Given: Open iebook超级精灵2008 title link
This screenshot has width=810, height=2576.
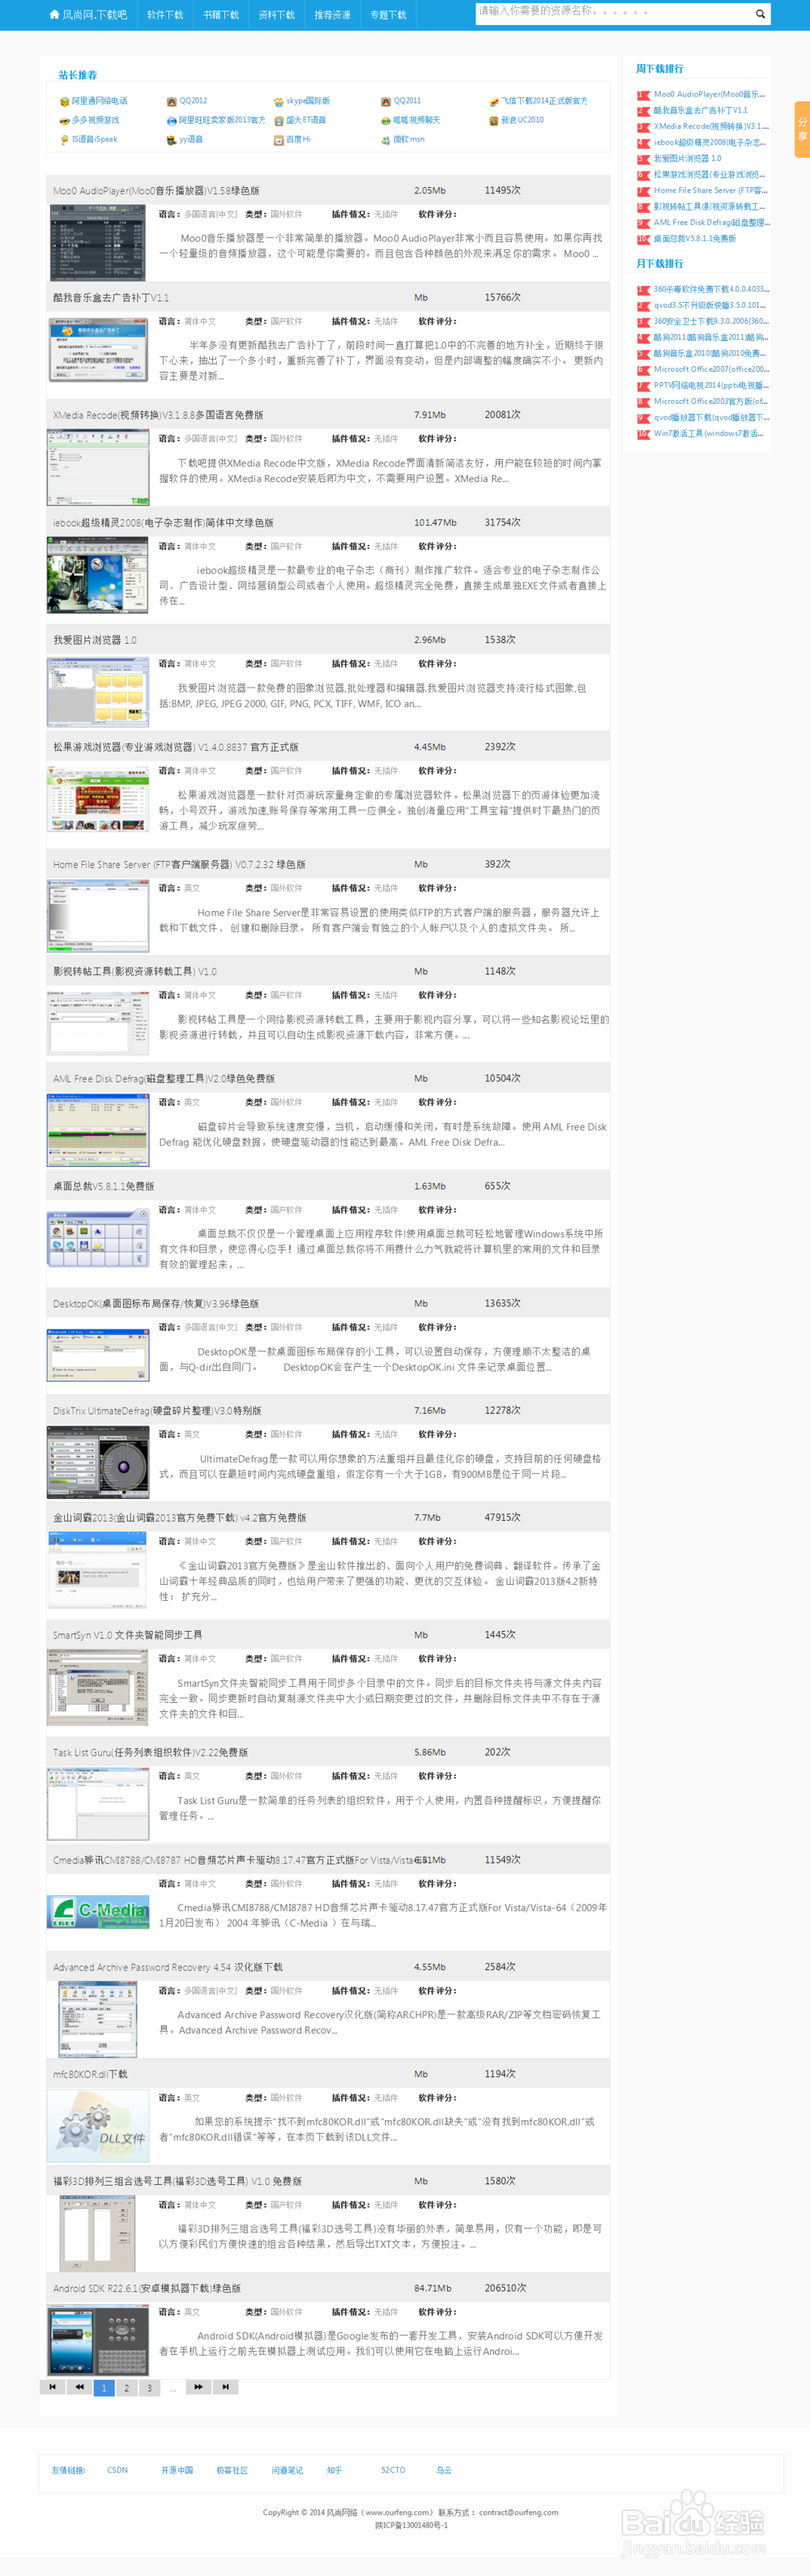Looking at the screenshot, I should [x=163, y=523].
